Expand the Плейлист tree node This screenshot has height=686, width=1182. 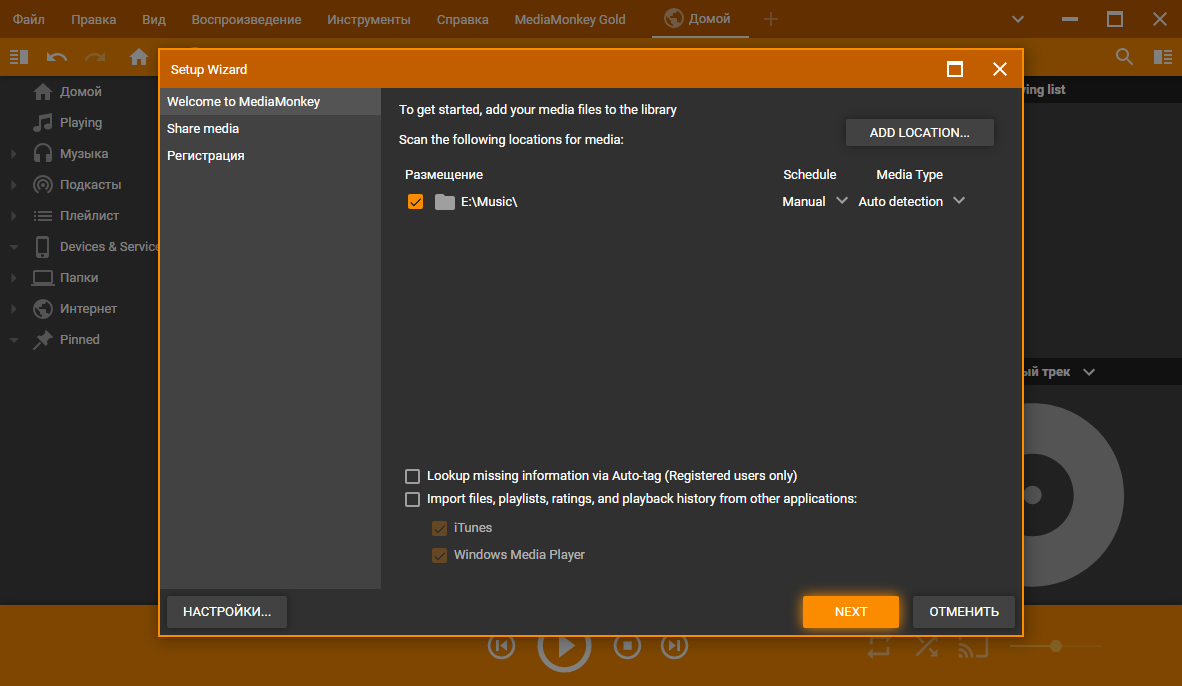[x=14, y=216]
